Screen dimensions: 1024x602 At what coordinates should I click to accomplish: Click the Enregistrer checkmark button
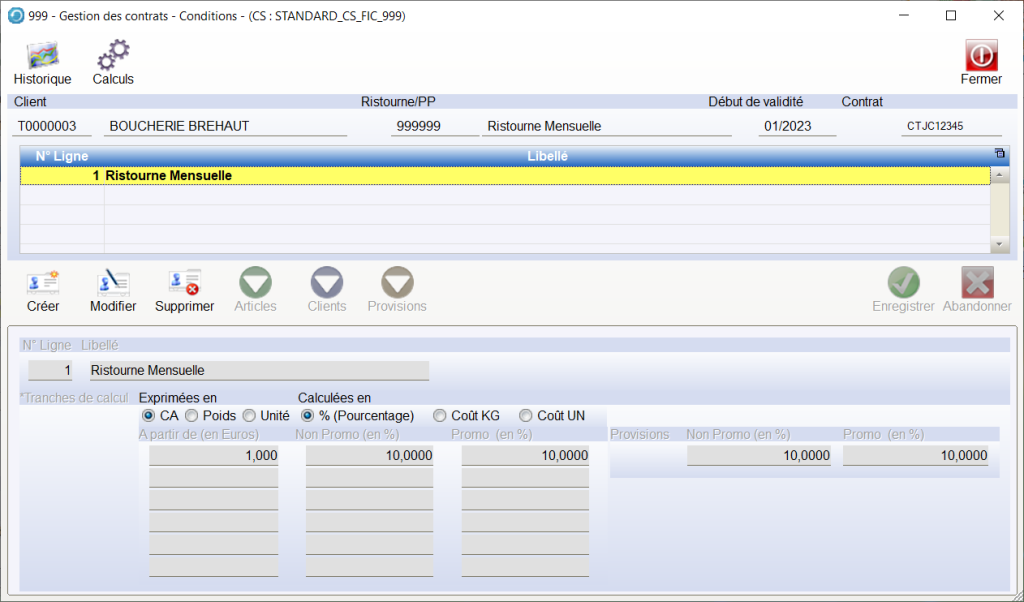pyautogui.click(x=903, y=283)
